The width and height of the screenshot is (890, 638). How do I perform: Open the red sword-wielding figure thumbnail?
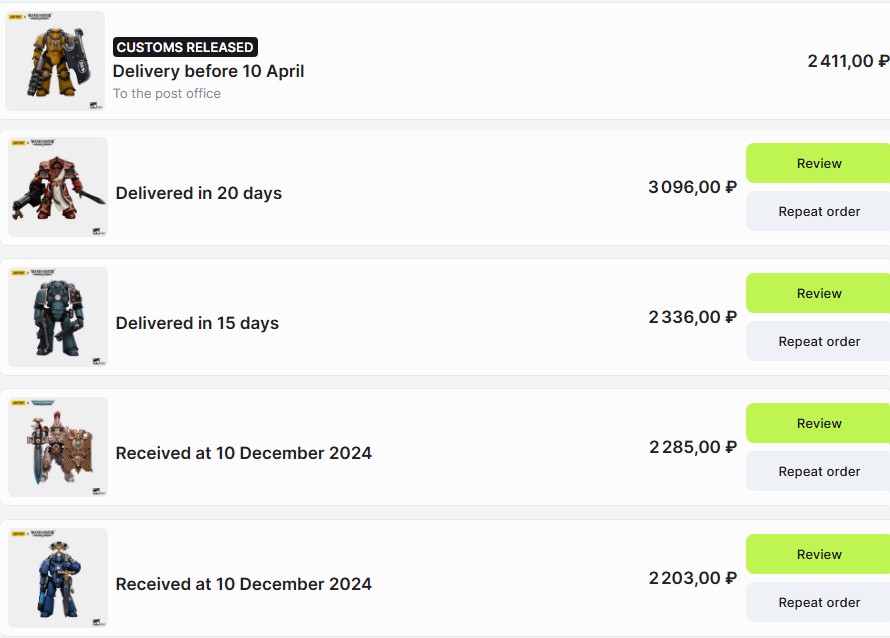(x=58, y=187)
